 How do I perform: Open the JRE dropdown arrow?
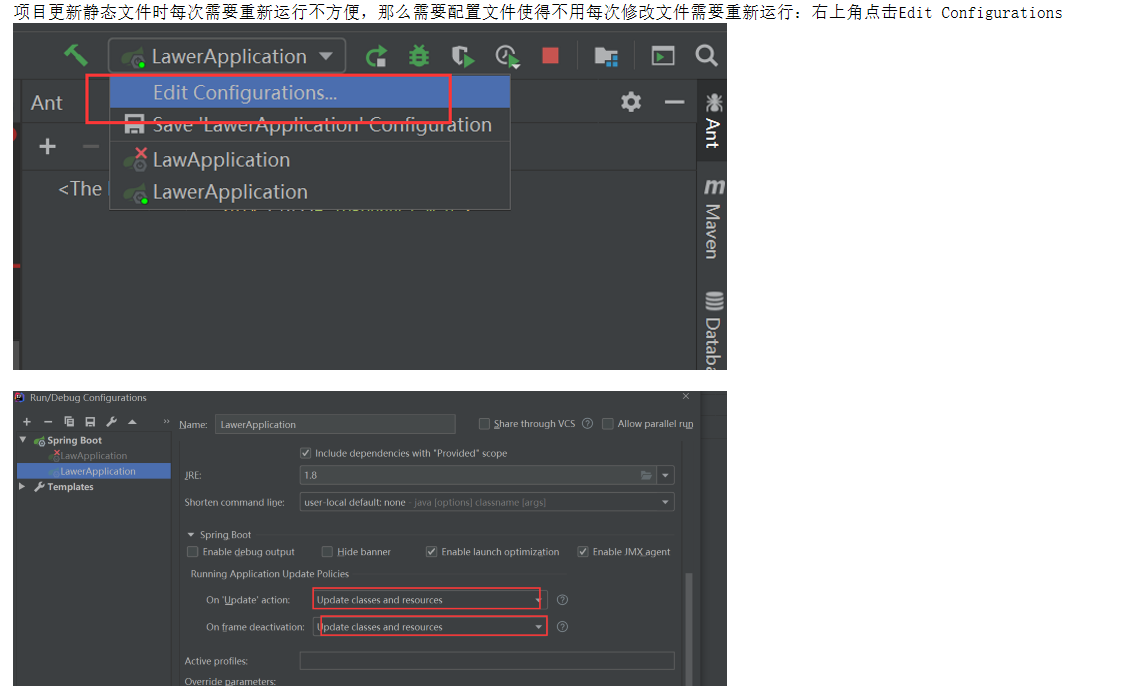pos(666,475)
